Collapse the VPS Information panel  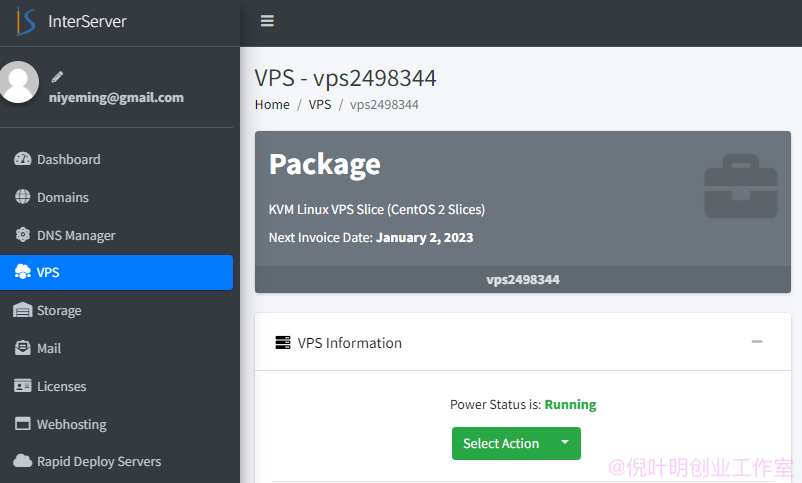[757, 341]
